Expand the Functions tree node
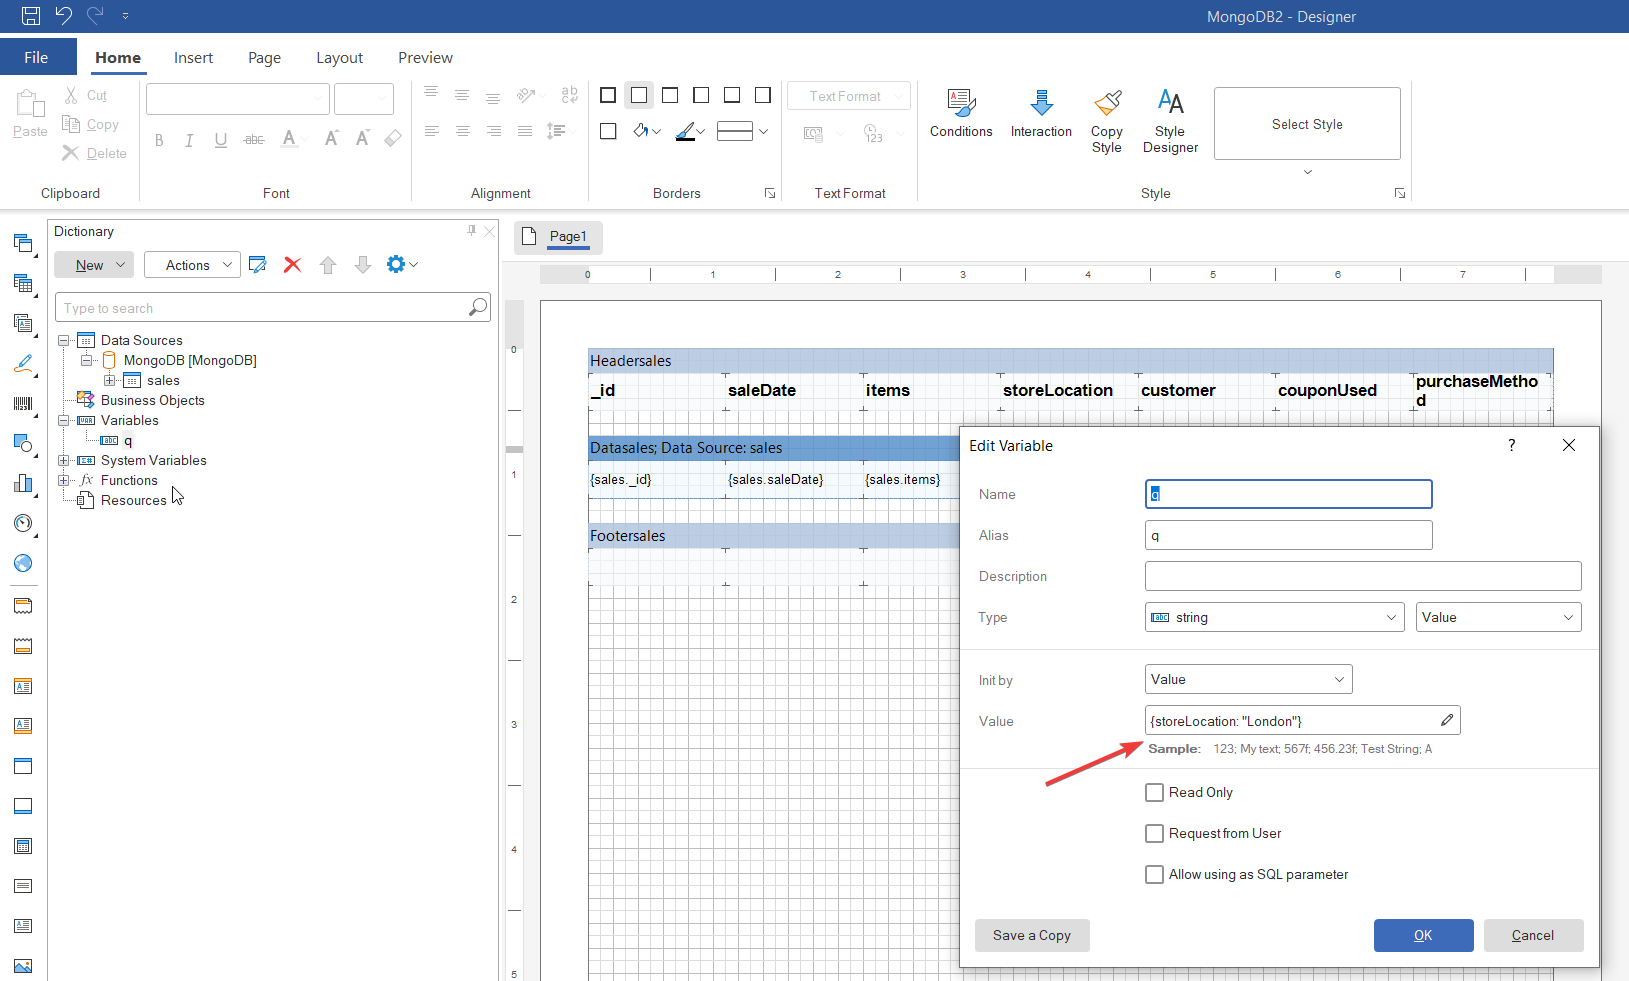The height and width of the screenshot is (981, 1629). tap(64, 480)
